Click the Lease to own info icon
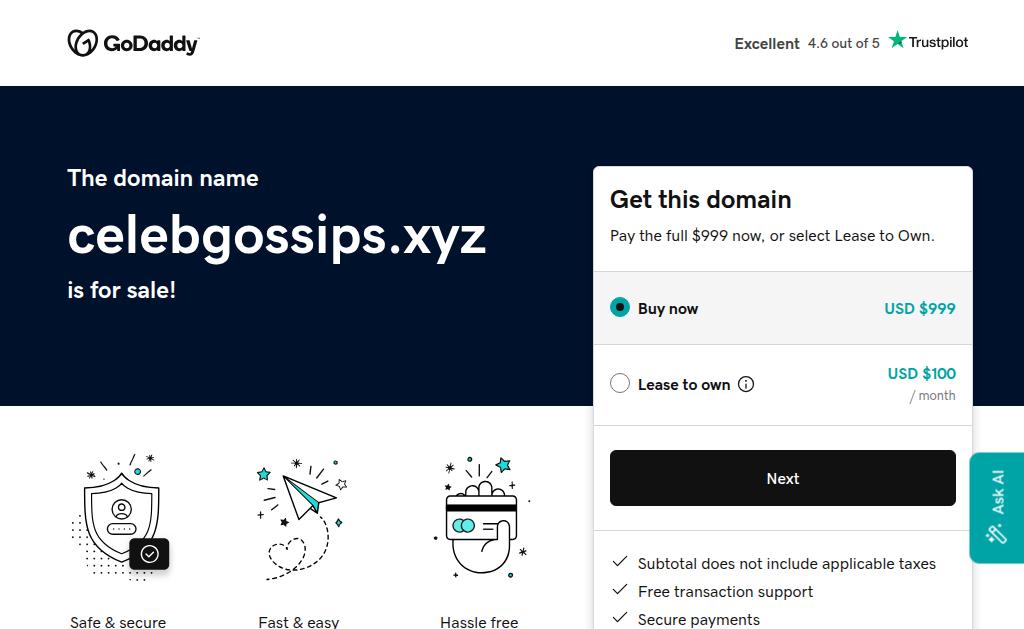 pyautogui.click(x=746, y=384)
